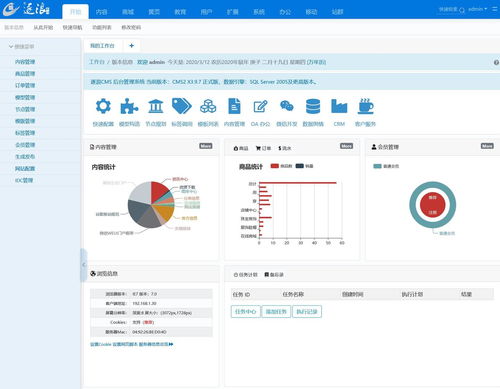Collapse the sidebar with the left-arrow handle
The image size is (500, 389).
(x=84, y=265)
